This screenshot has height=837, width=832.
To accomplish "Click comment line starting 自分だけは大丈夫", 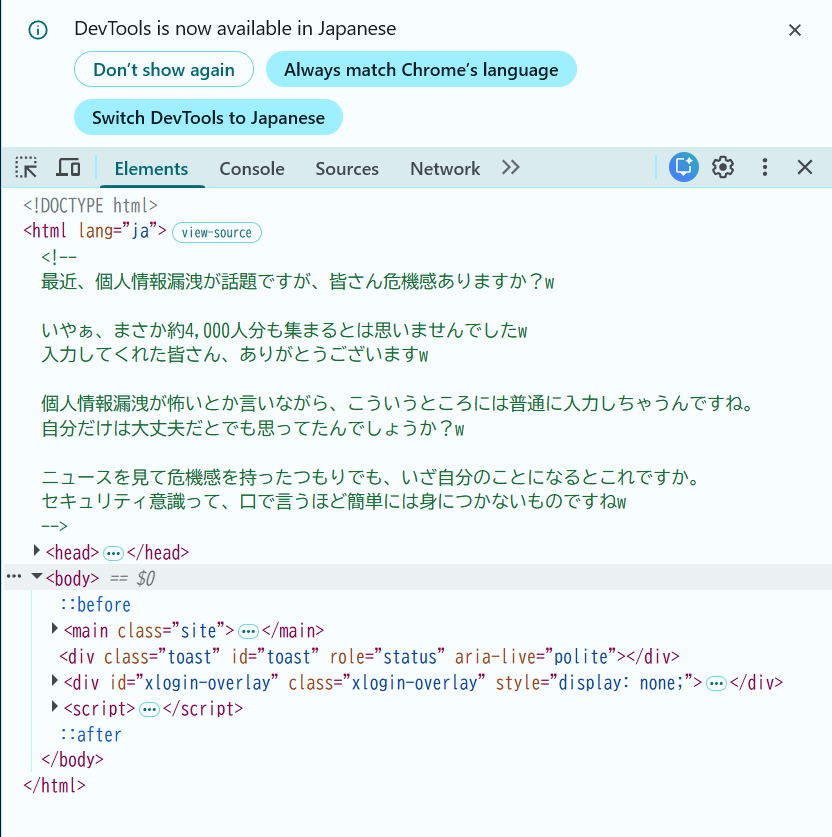I will [x=253, y=429].
